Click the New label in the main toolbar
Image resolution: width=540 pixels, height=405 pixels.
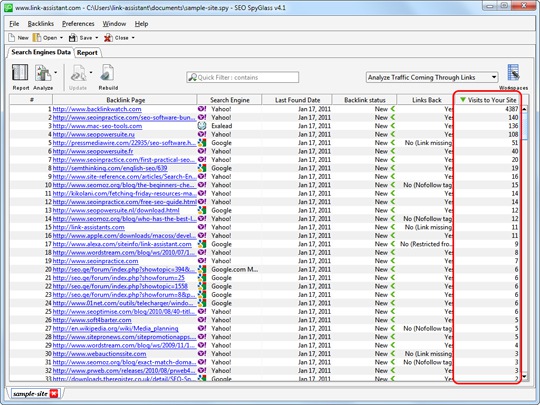tap(23, 38)
